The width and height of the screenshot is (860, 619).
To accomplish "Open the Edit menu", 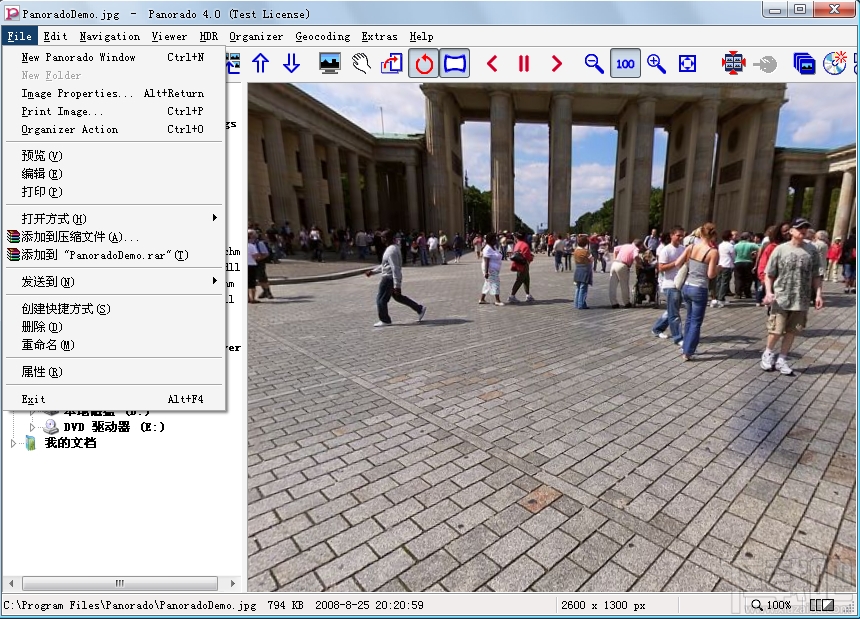I will (55, 36).
